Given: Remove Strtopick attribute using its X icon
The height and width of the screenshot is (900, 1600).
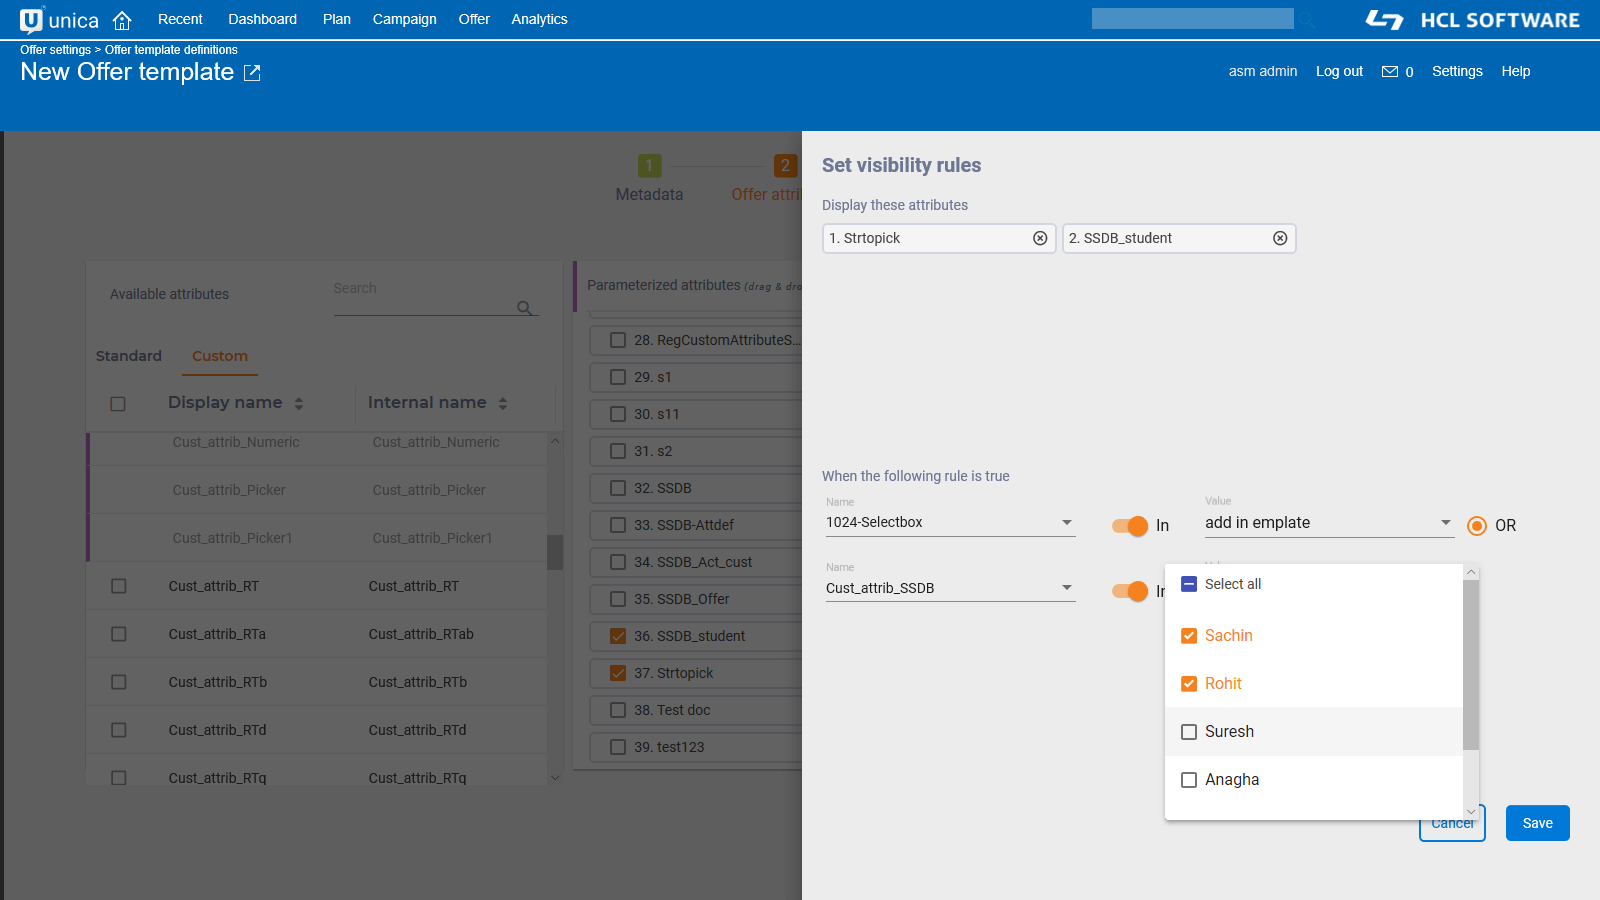Looking at the screenshot, I should (1040, 238).
